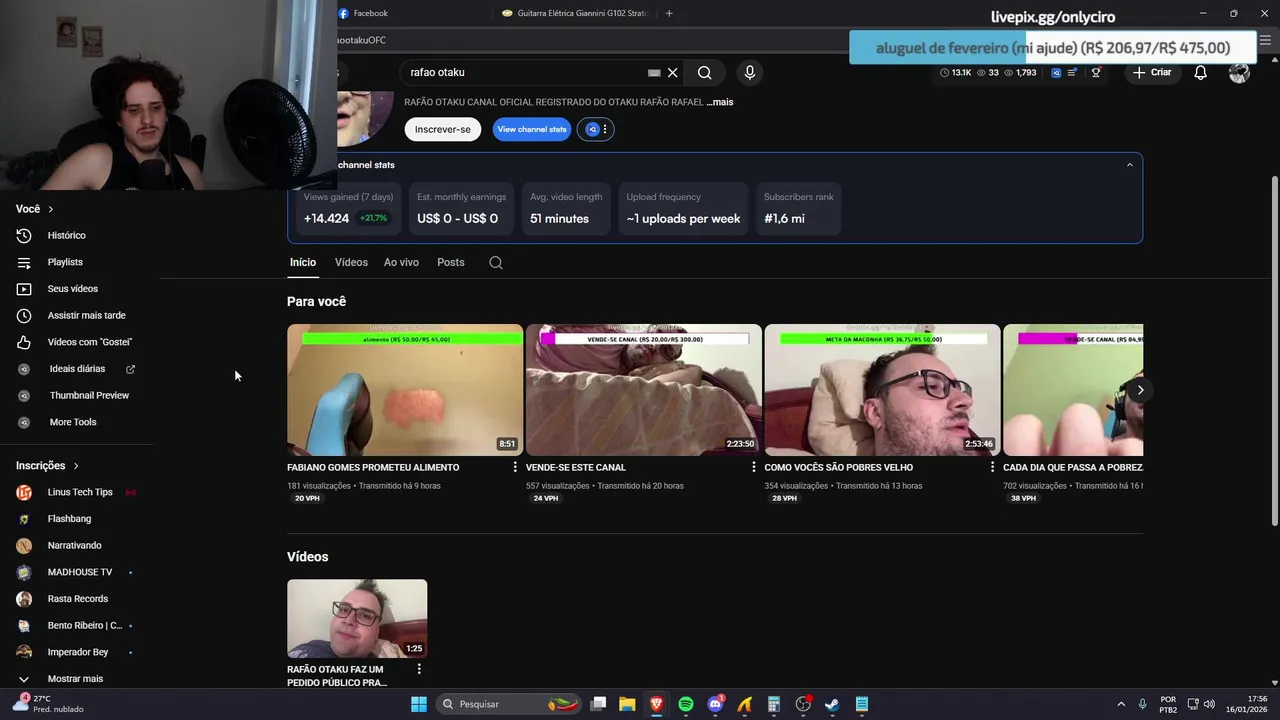Show hidden system tray icons
This screenshot has height=720, width=1280.
pyautogui.click(x=1120, y=704)
